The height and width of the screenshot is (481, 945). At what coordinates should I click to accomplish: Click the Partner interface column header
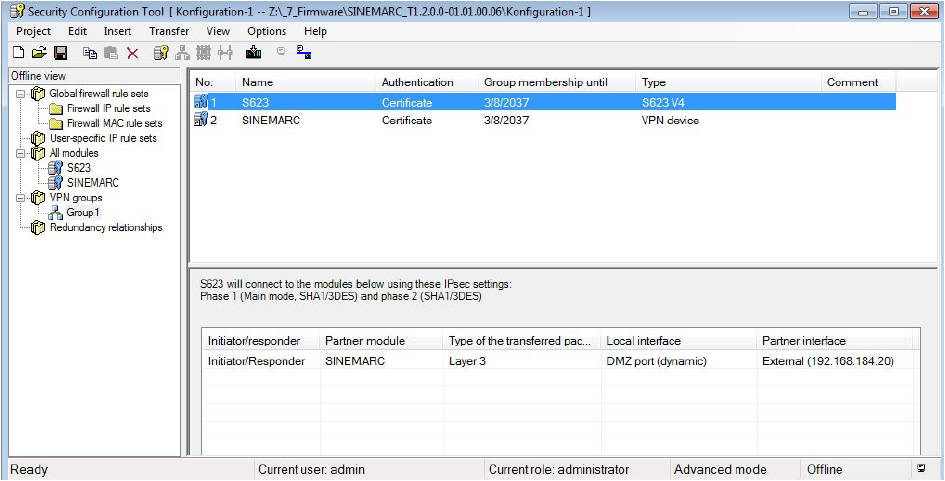click(835, 341)
